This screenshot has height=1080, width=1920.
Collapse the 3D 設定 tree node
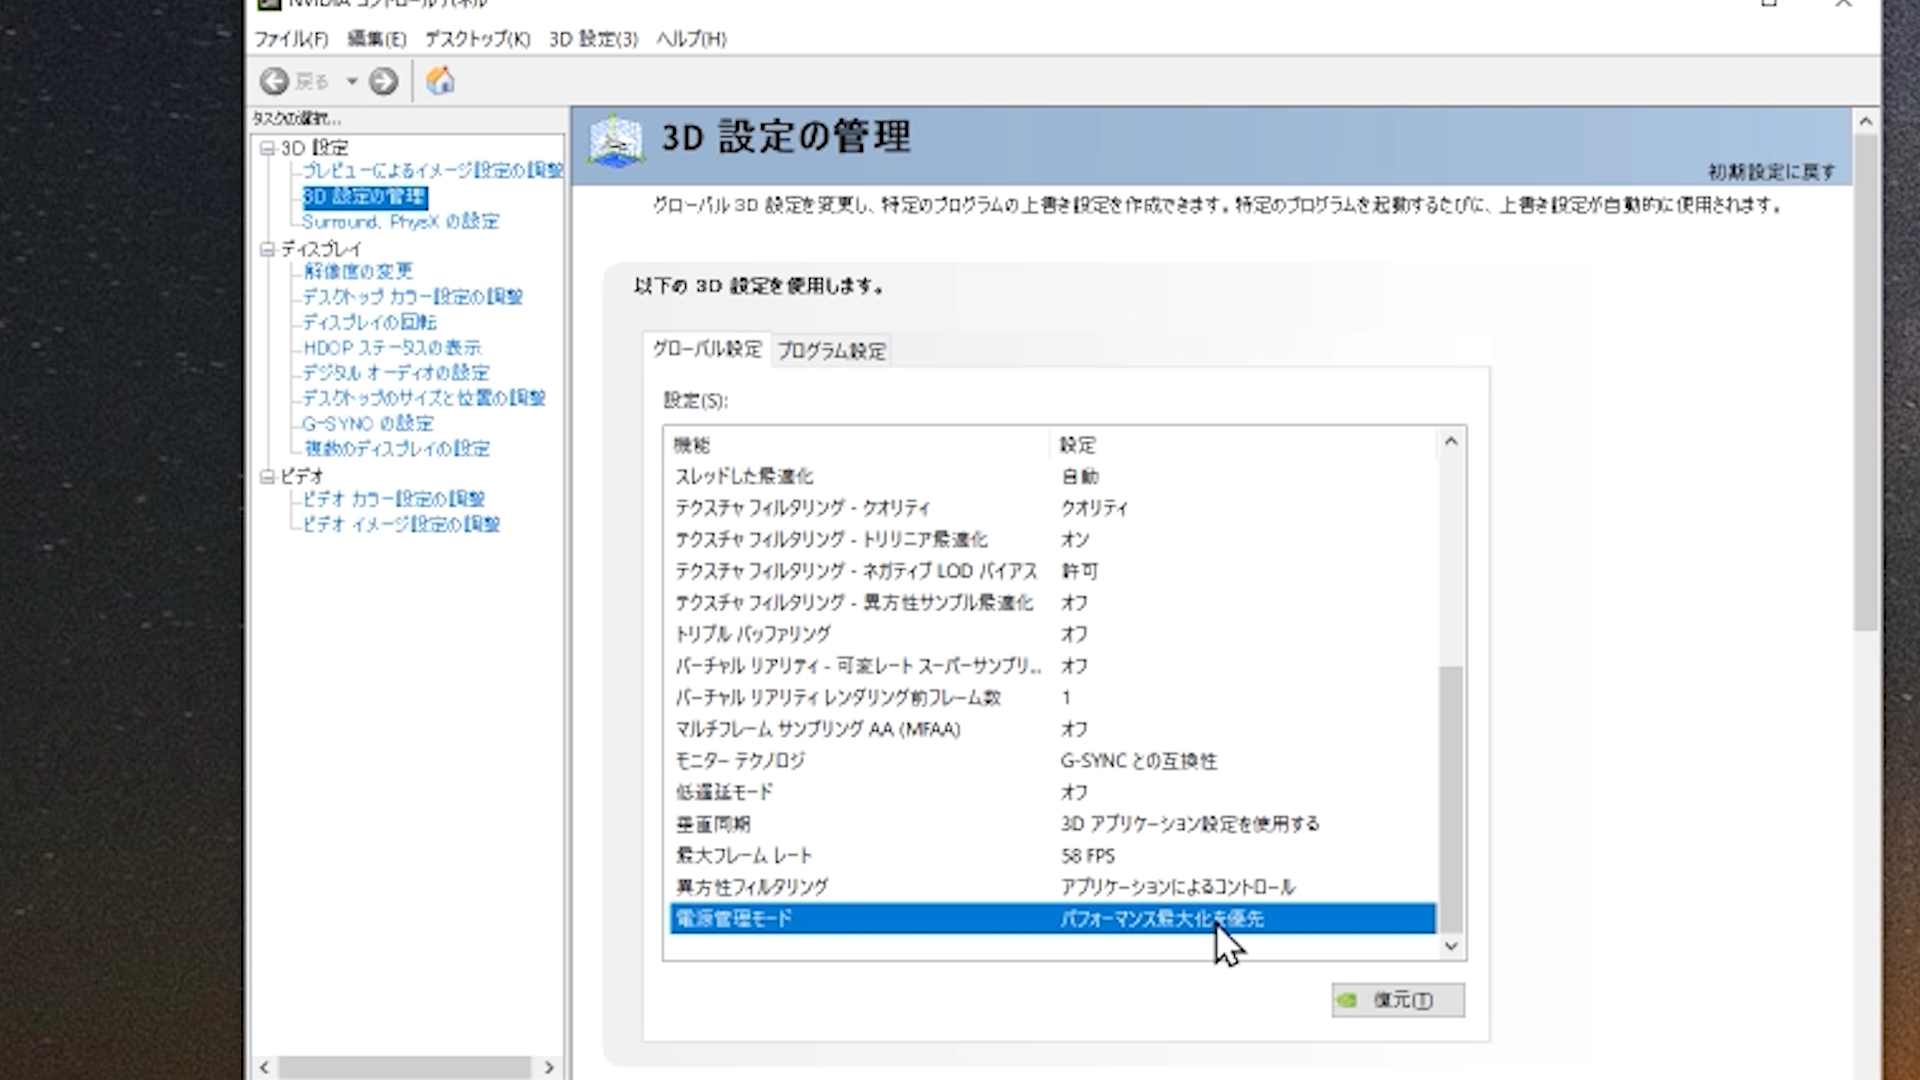click(x=267, y=148)
